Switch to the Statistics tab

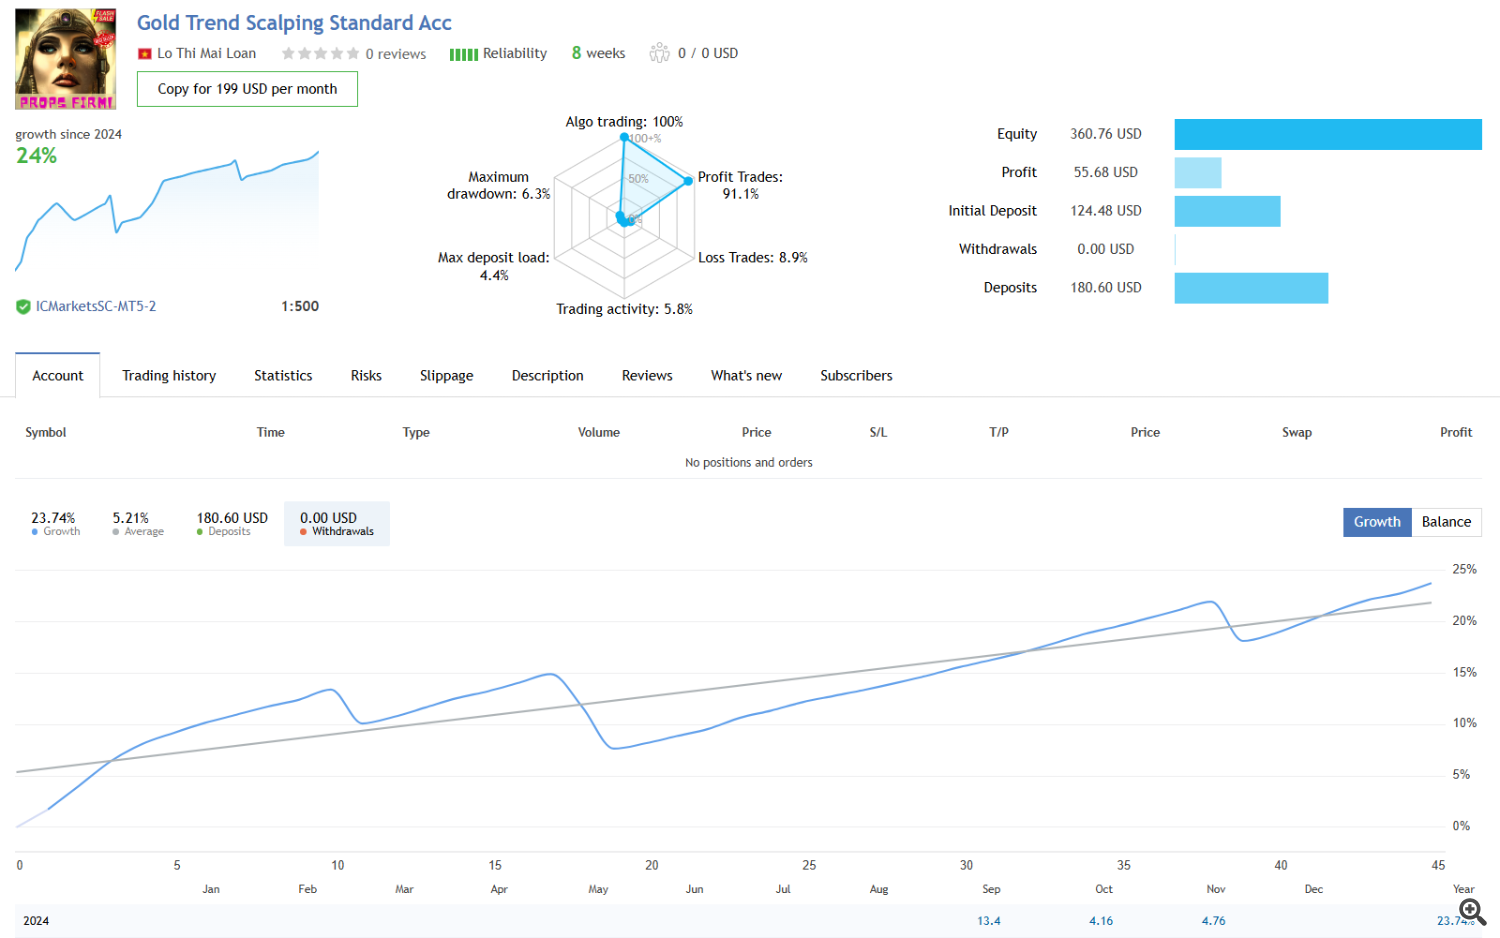(x=283, y=376)
